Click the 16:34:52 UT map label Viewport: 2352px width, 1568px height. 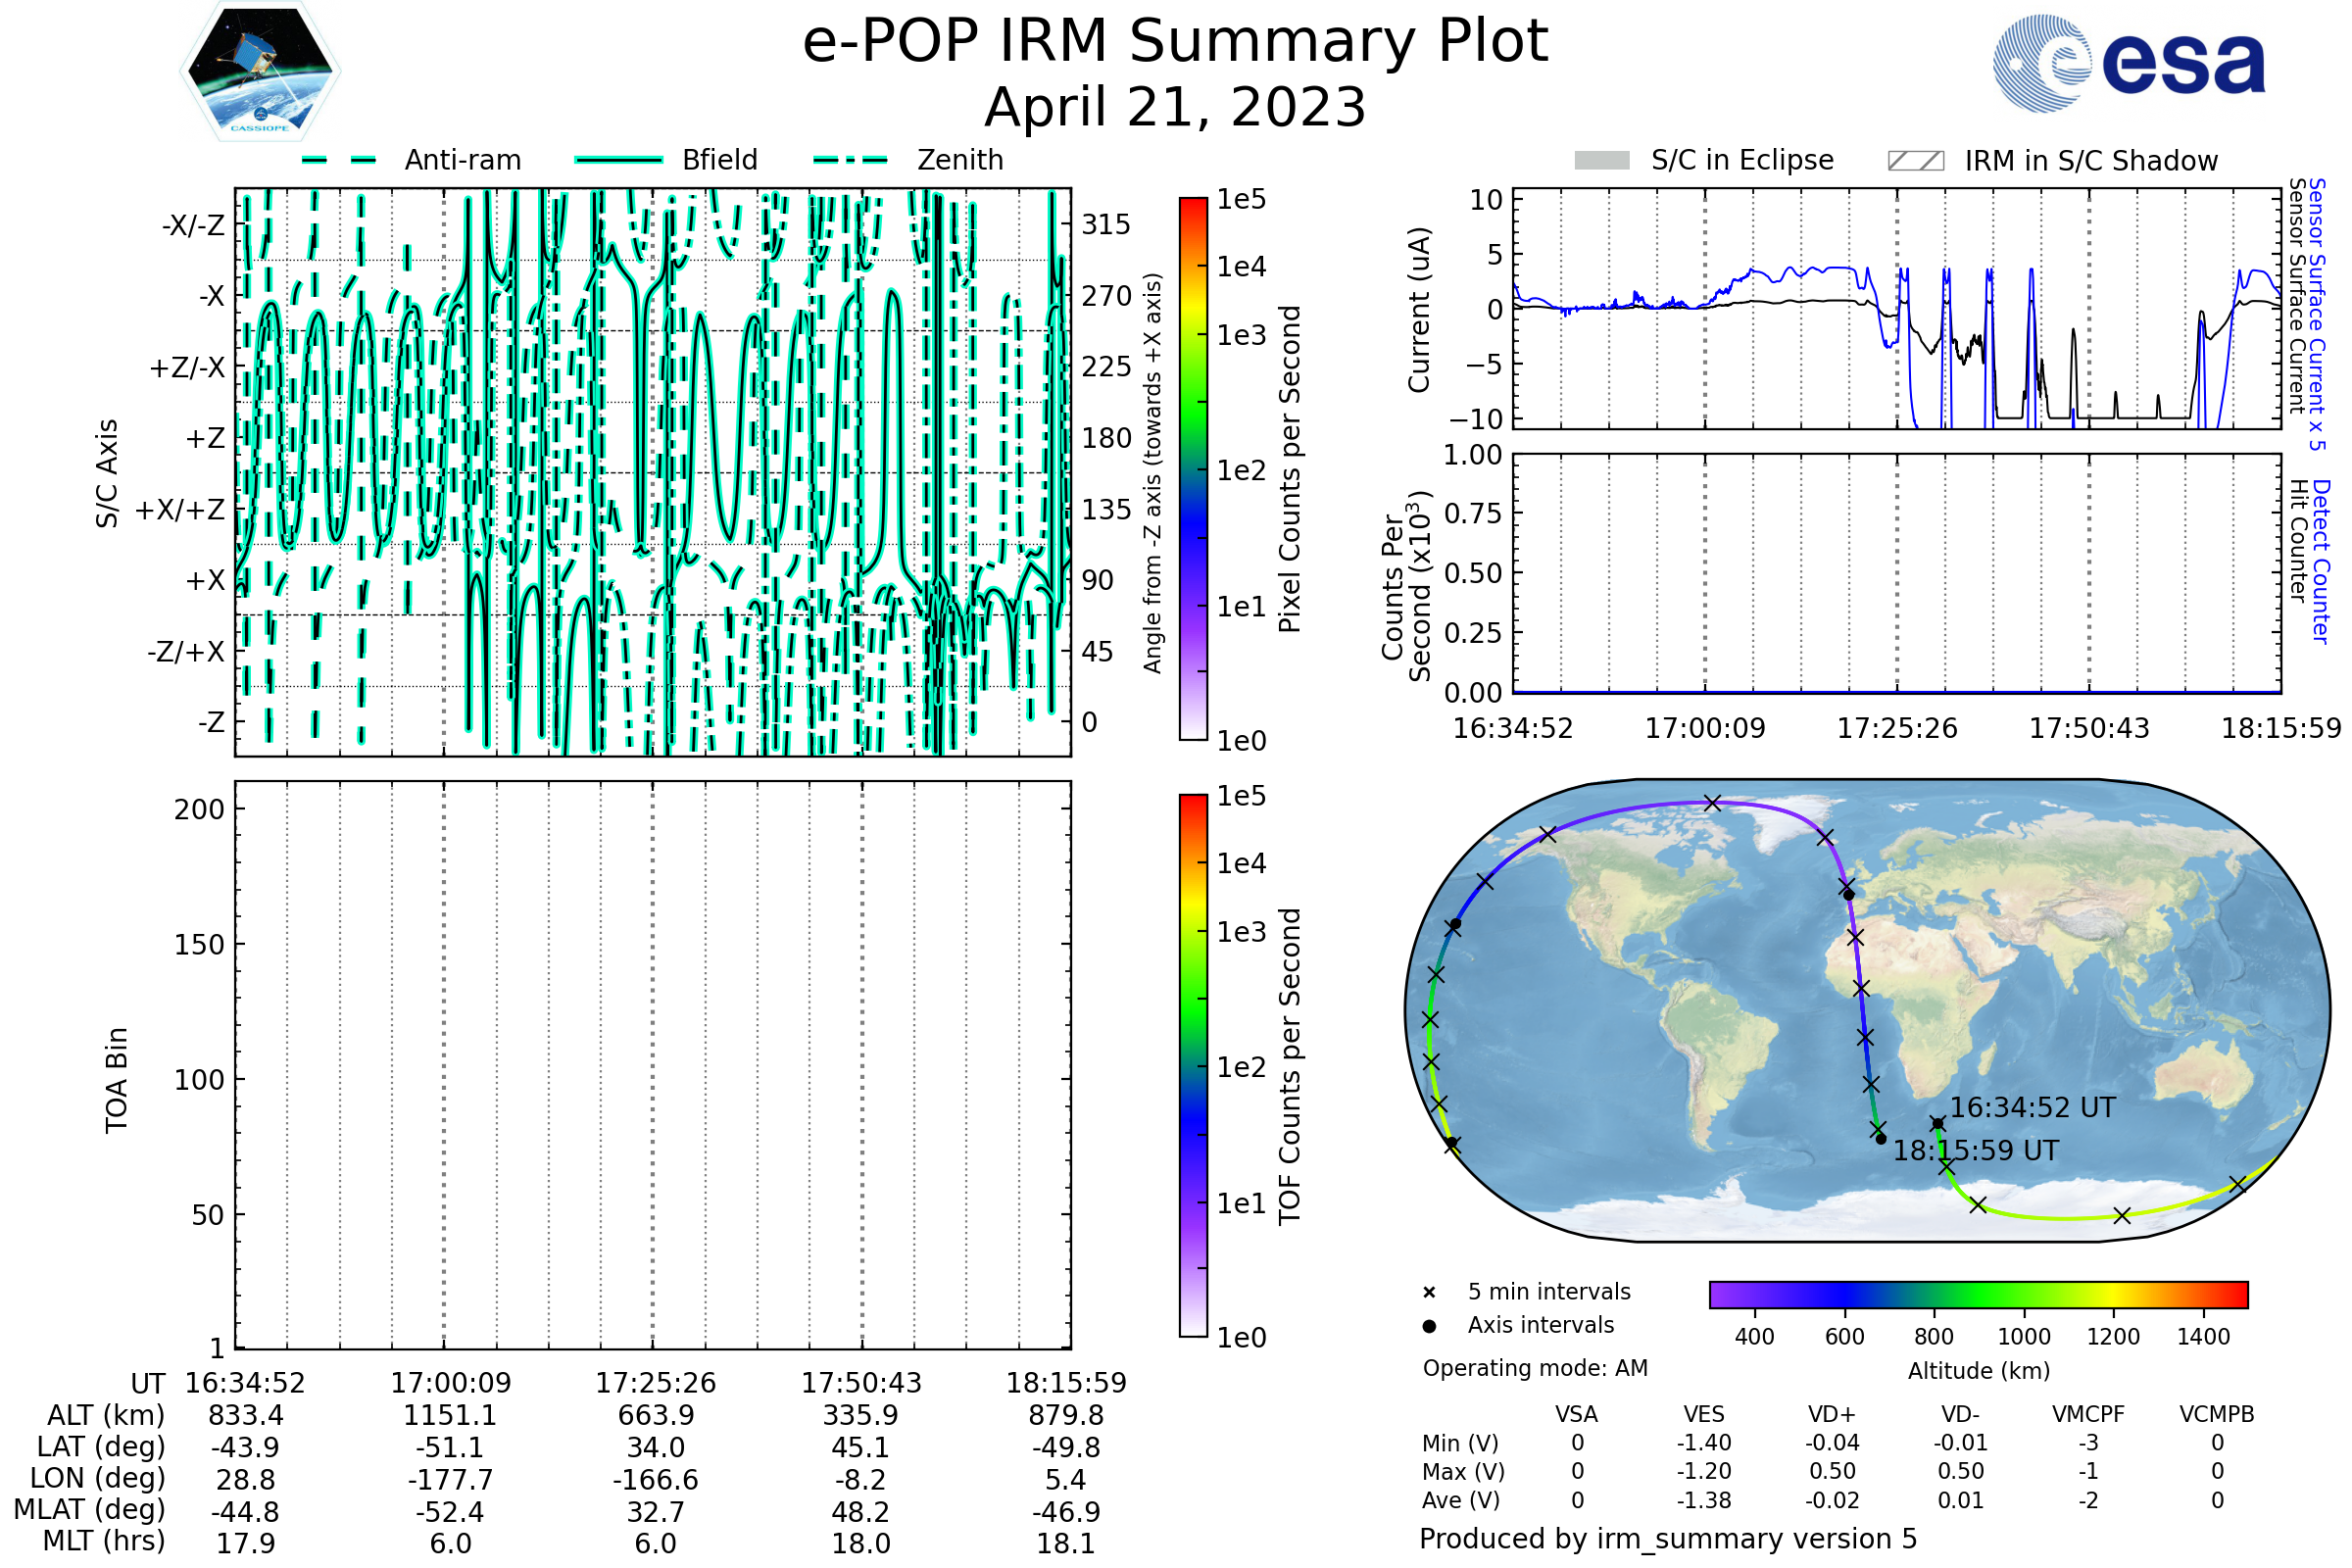2033,1108
